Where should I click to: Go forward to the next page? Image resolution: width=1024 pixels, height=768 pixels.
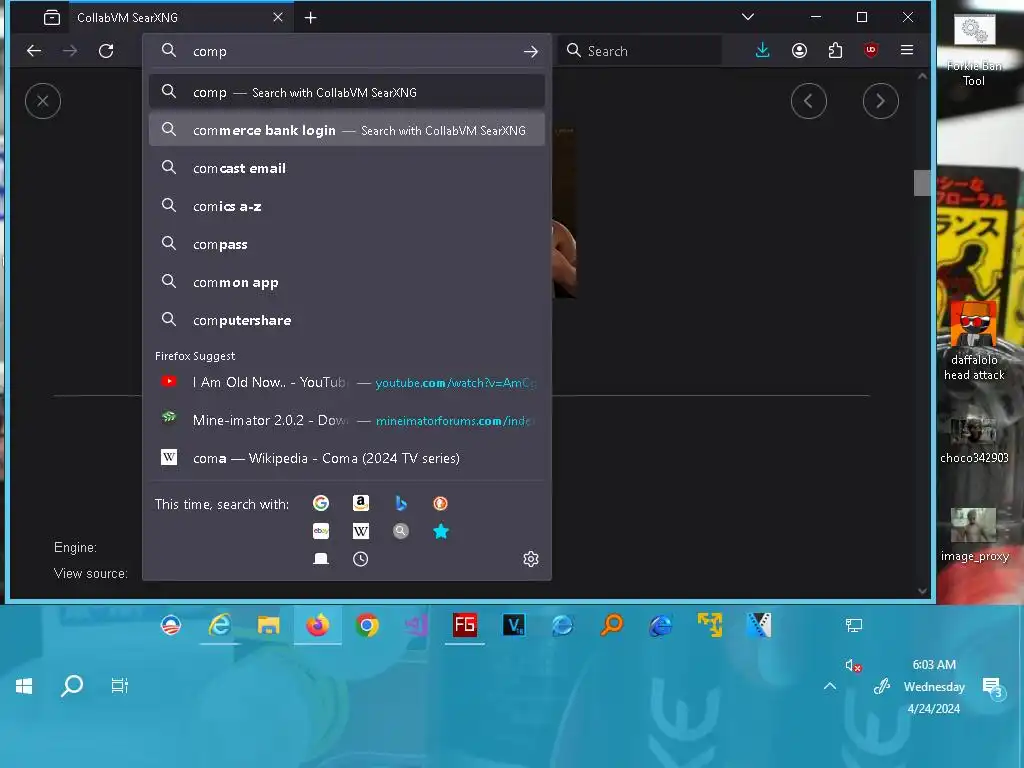tap(70, 51)
